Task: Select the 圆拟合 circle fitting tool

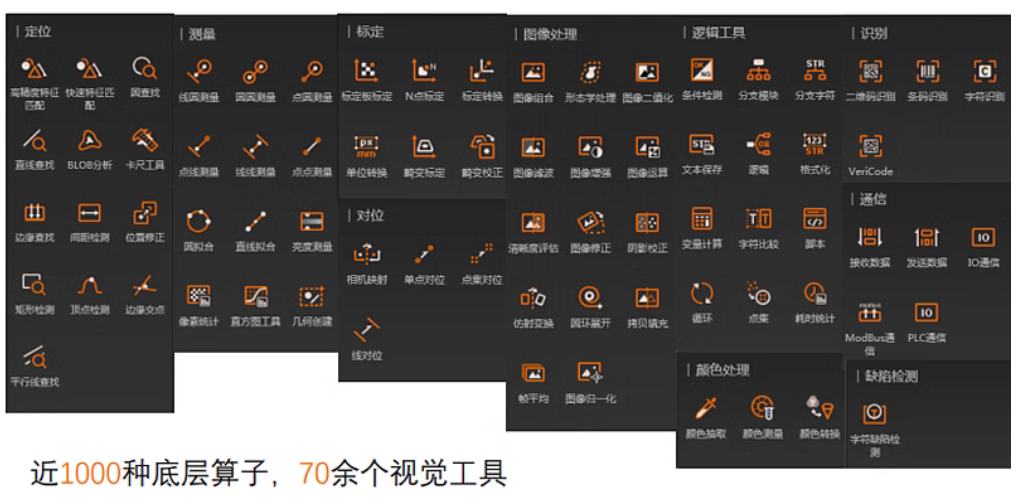Action: pyautogui.click(x=198, y=221)
